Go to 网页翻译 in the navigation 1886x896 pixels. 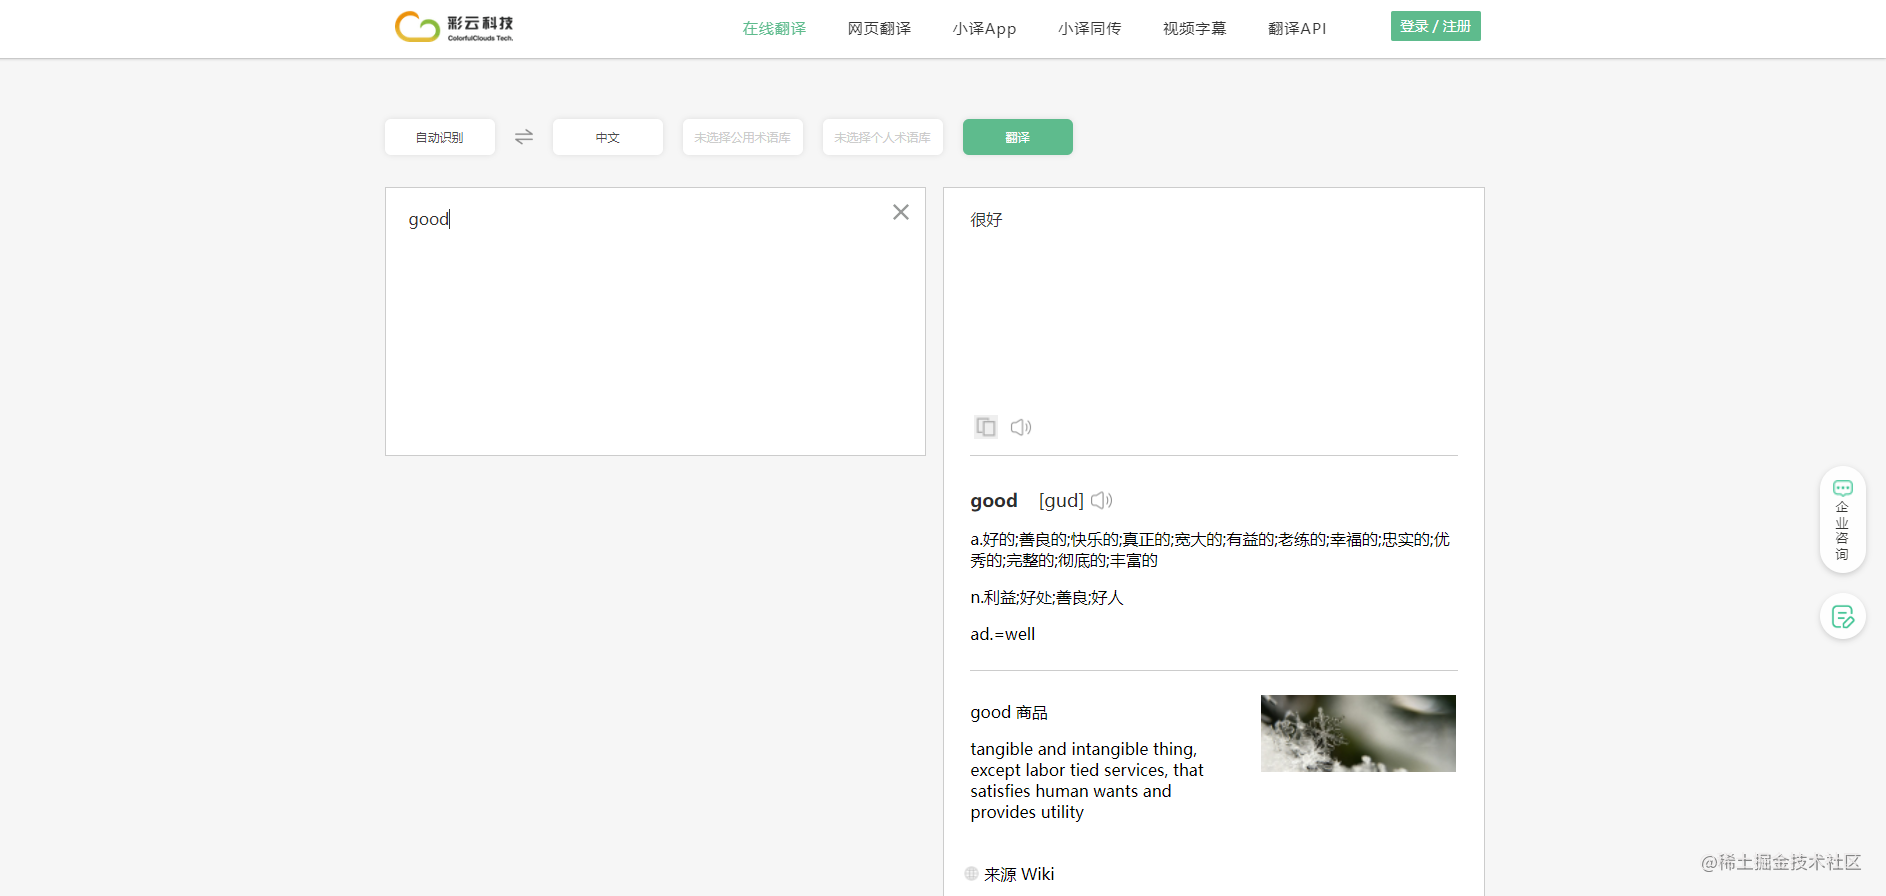tap(879, 28)
